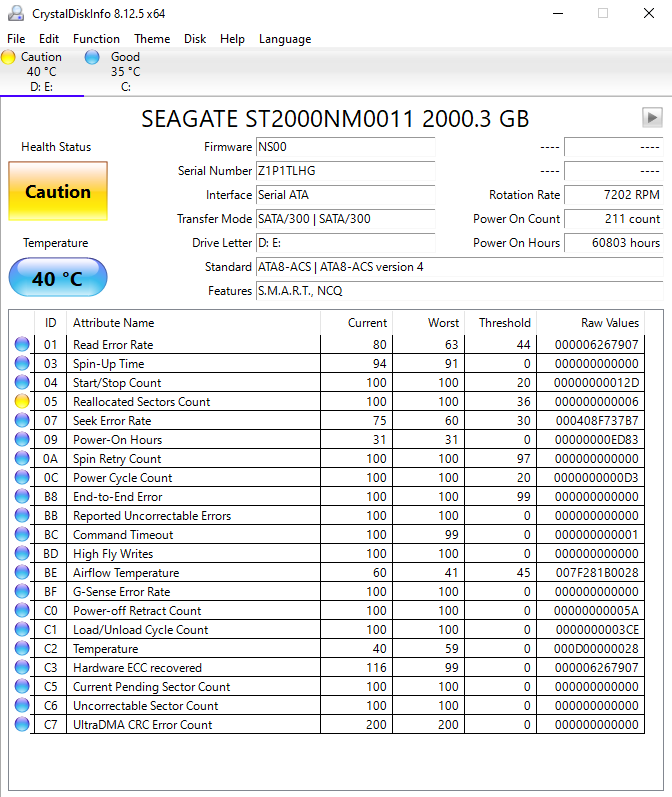Click the Rotation Rate 7202 RPM field

coord(614,195)
